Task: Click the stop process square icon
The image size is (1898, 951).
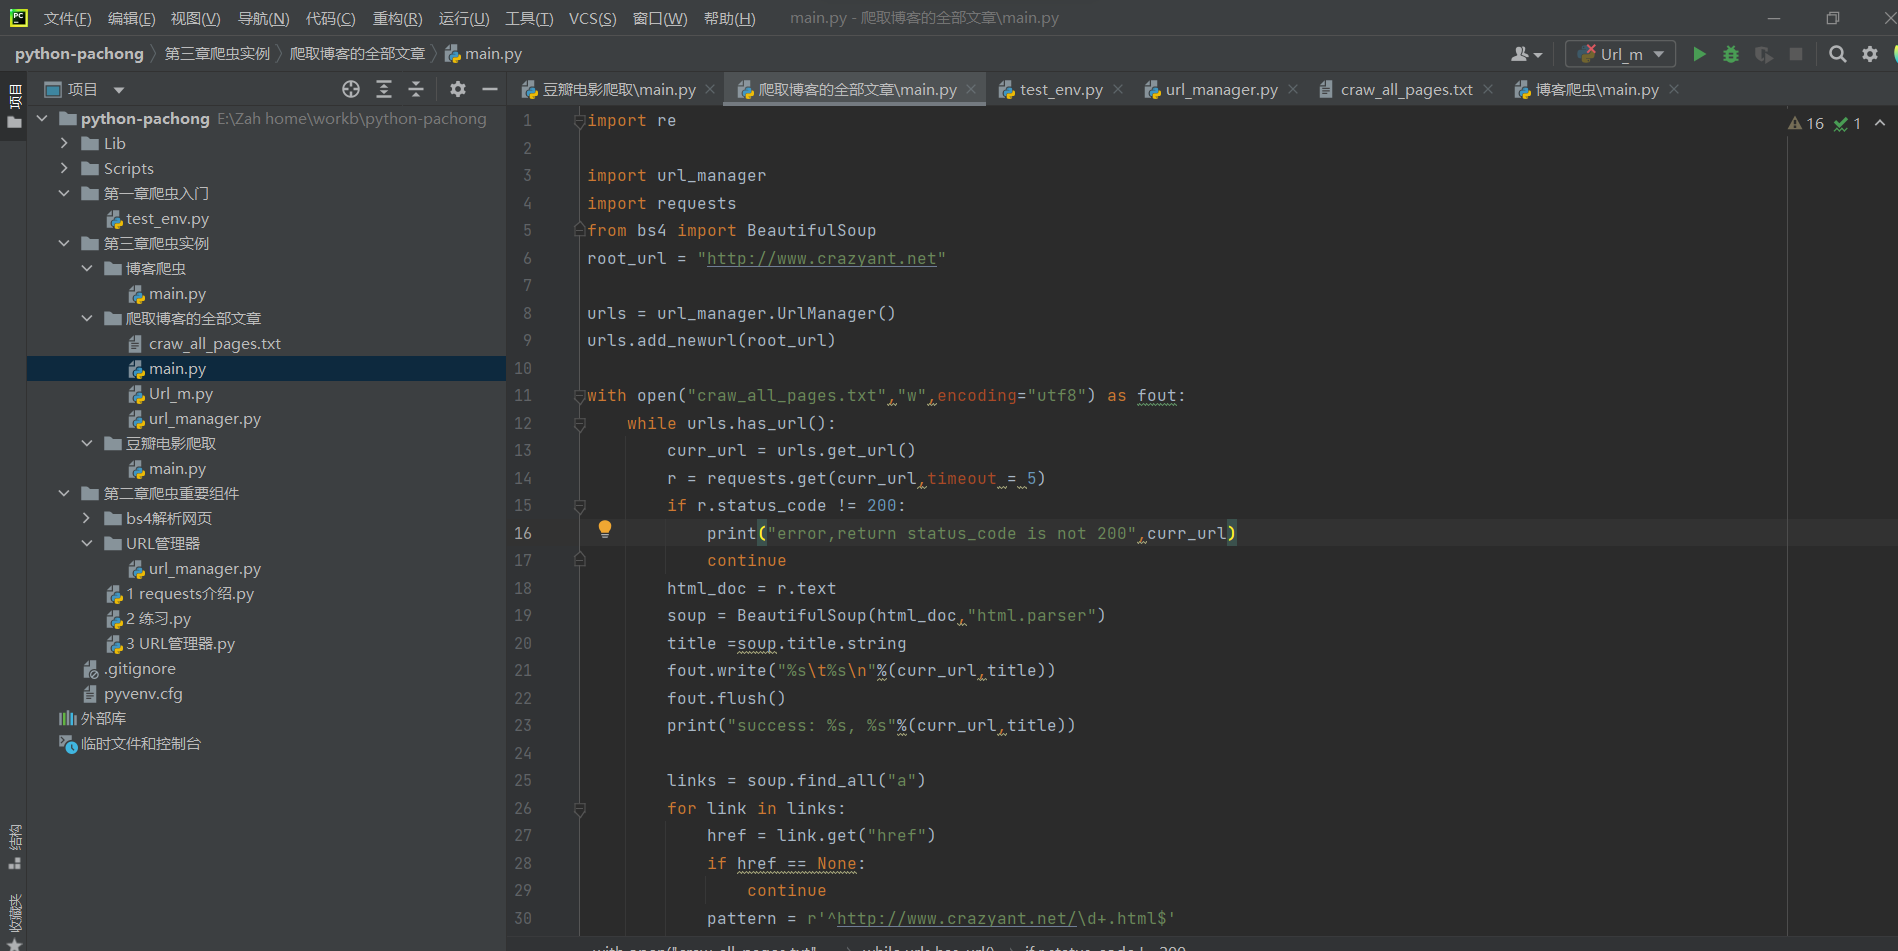Action: [1796, 54]
